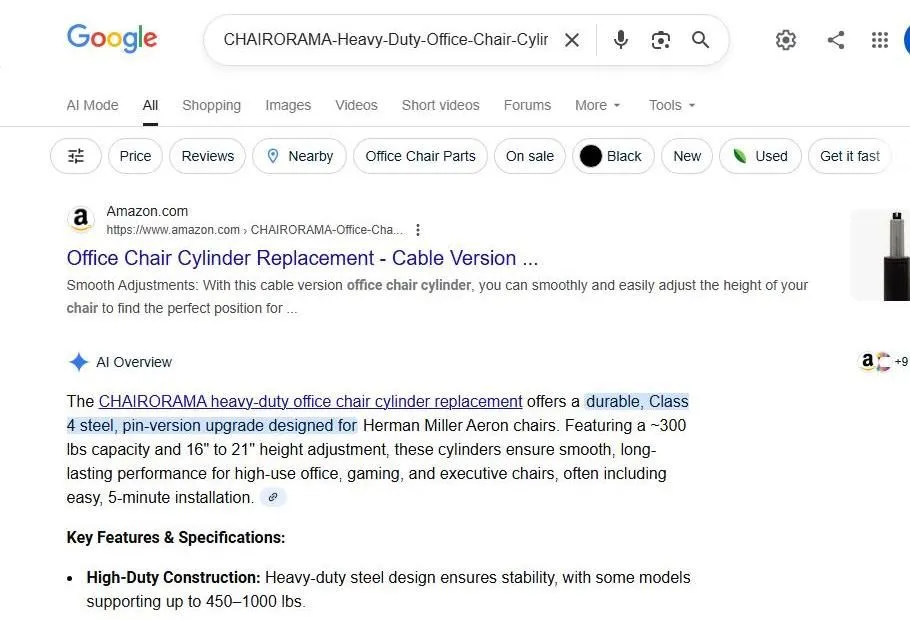
Task: Clear the search query with the X
Action: pos(572,40)
